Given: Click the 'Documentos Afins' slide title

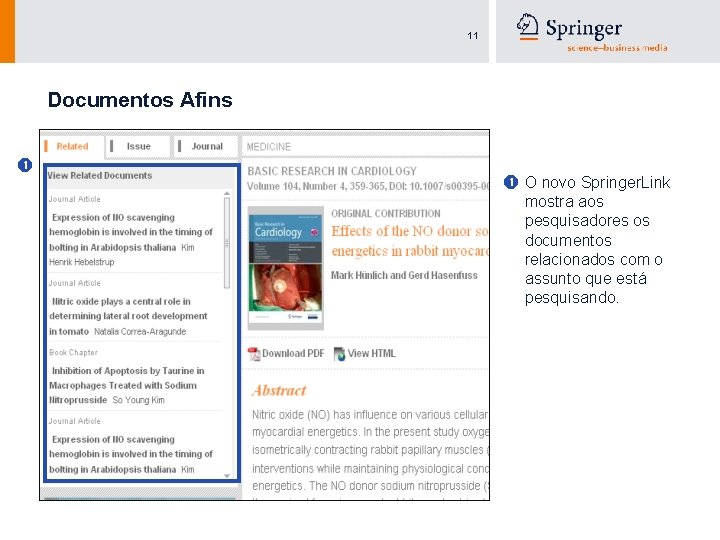Looking at the screenshot, I should 140,100.
